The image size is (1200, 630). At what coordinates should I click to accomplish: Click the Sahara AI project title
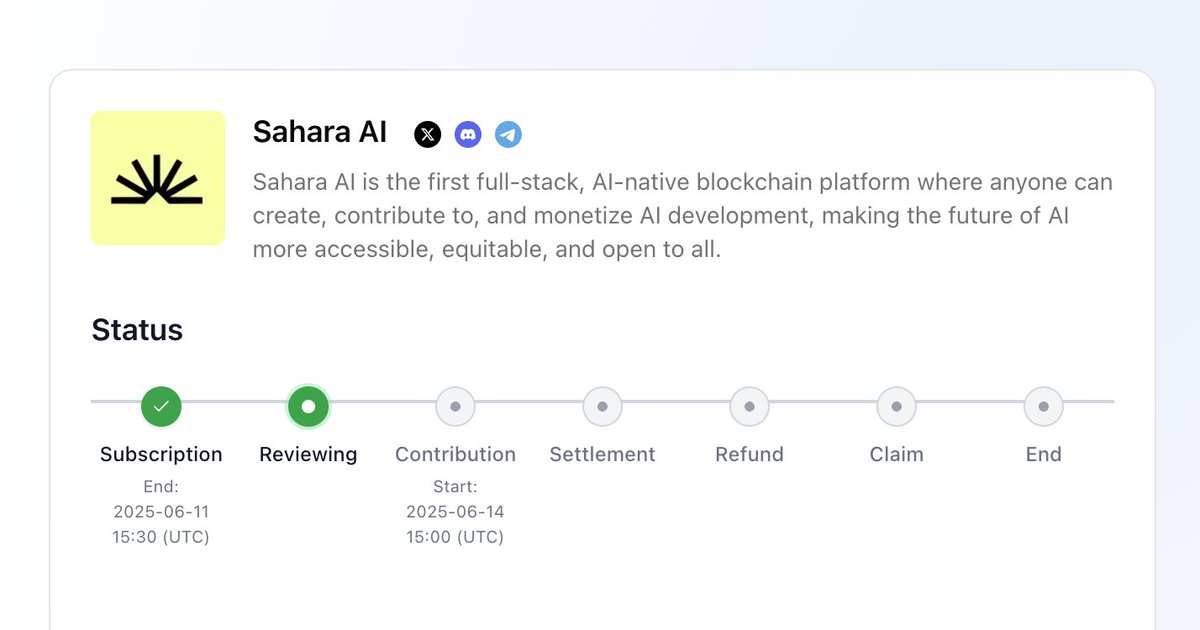click(320, 132)
